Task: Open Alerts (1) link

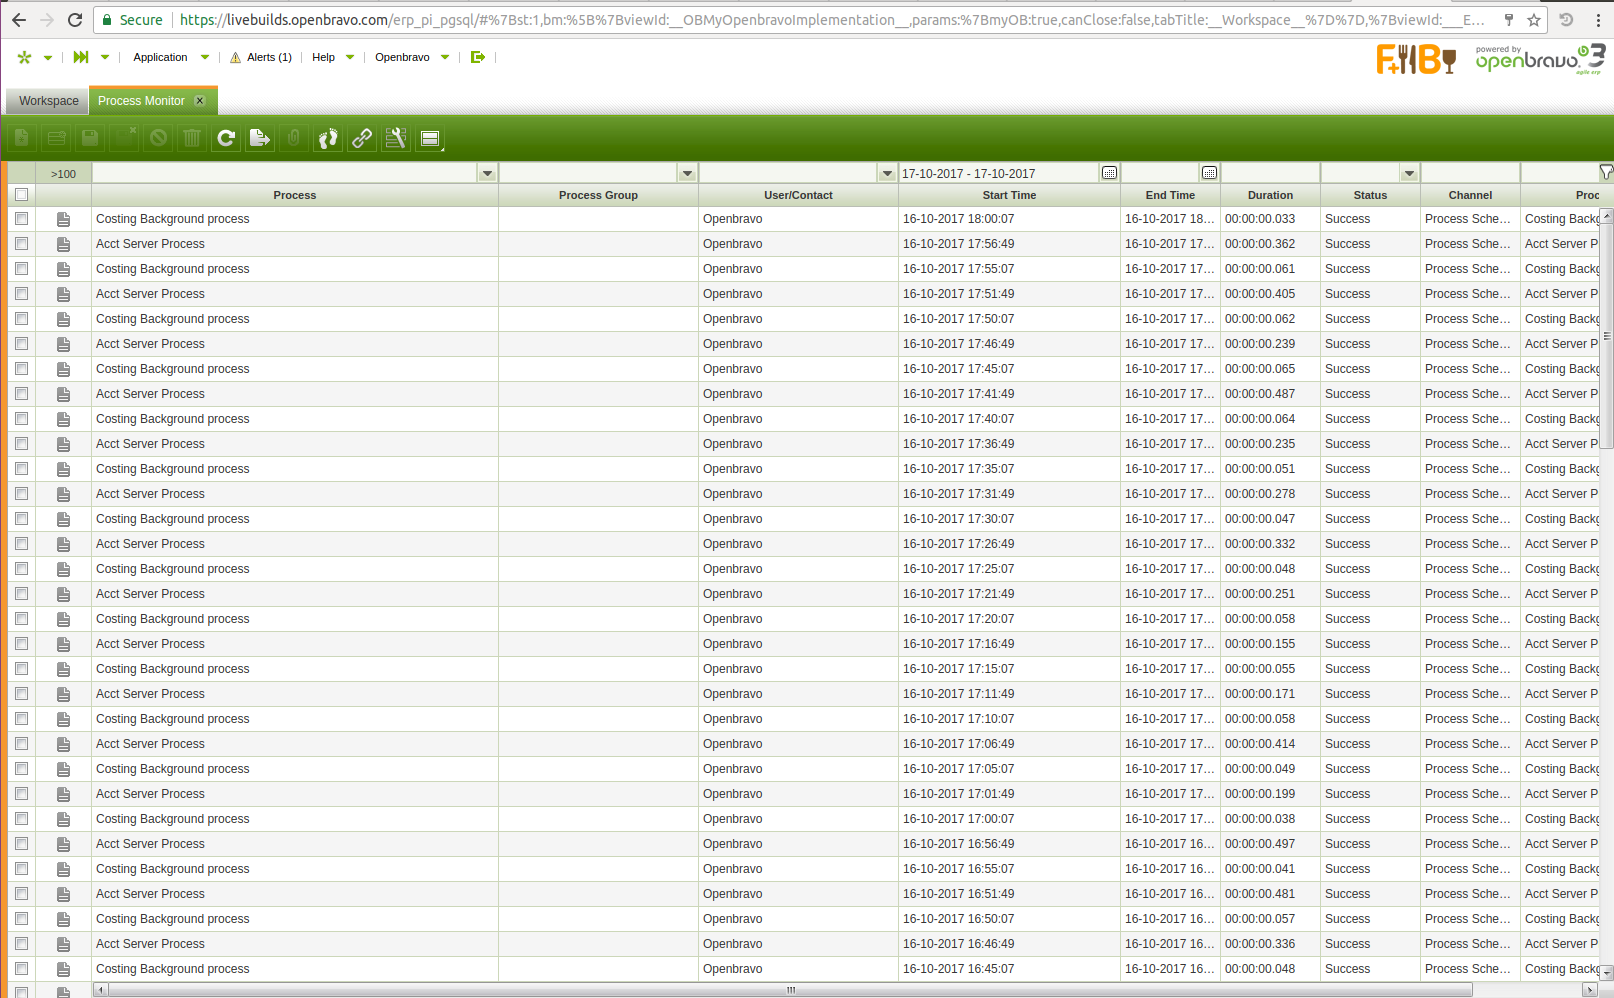Action: [x=262, y=57]
